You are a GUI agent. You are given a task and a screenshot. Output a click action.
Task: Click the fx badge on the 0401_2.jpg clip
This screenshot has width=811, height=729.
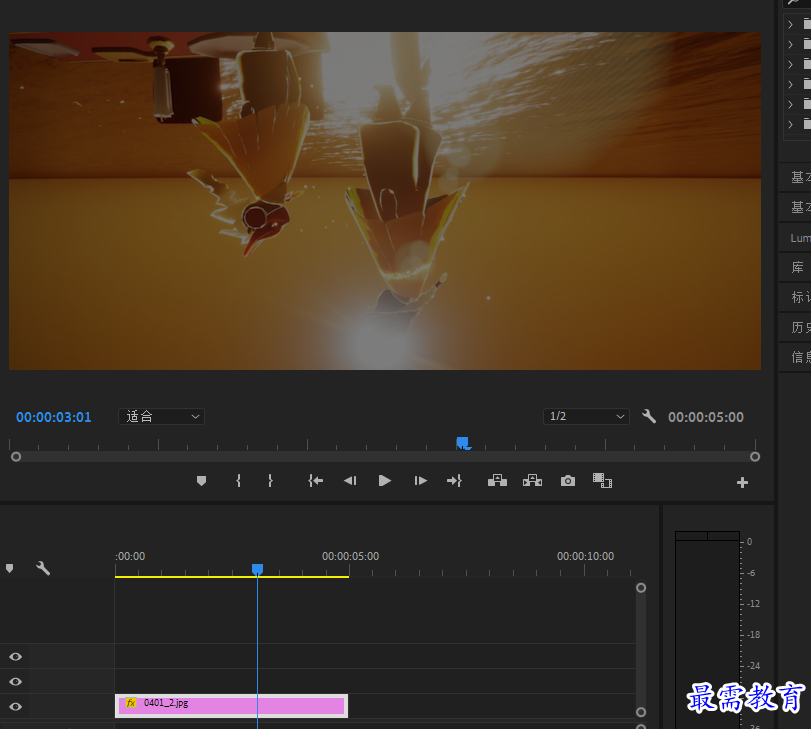(x=131, y=703)
